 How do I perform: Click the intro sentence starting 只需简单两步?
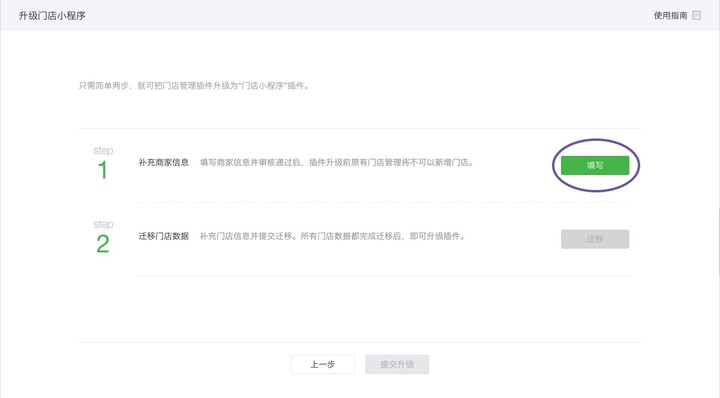(x=194, y=86)
